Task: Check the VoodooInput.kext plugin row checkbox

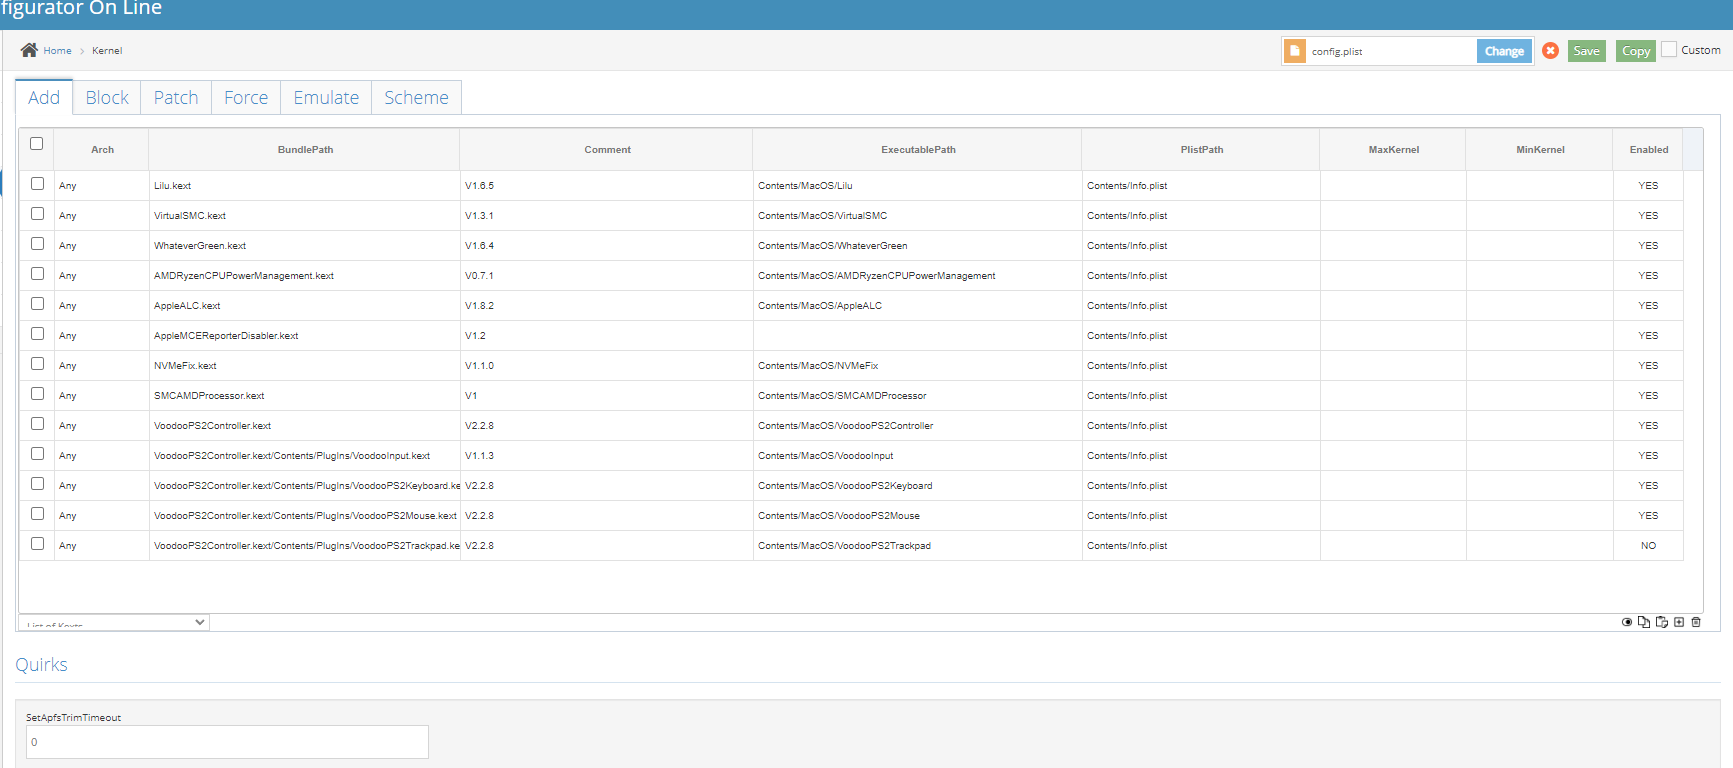Action: pyautogui.click(x=38, y=454)
